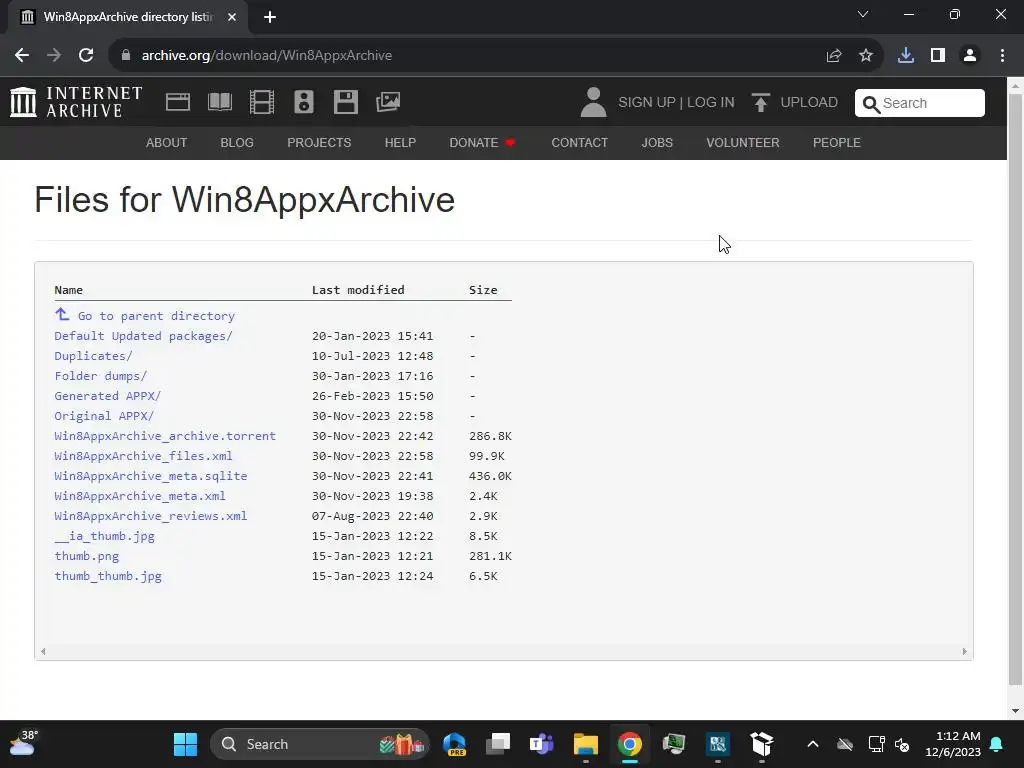This screenshot has height=768, width=1024.
Task: Open the Images icon in header
Action: (388, 102)
